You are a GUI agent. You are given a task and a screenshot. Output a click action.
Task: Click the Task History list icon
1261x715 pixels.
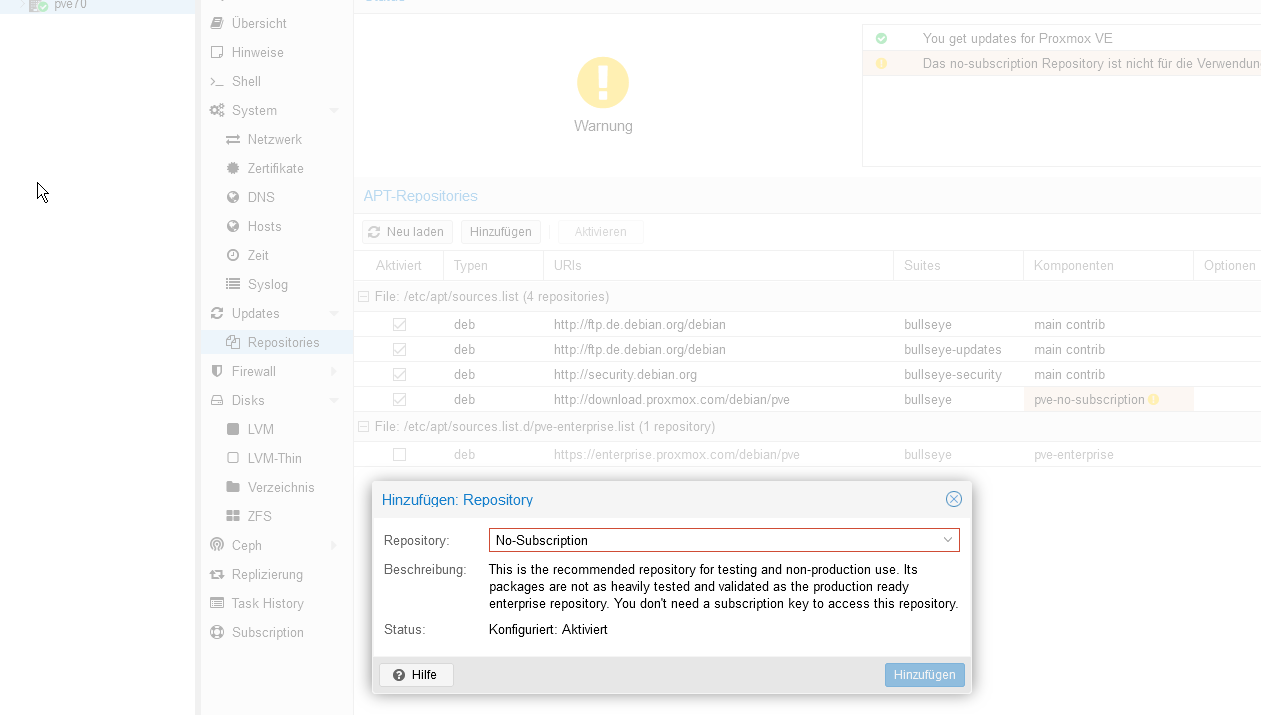tap(217, 603)
